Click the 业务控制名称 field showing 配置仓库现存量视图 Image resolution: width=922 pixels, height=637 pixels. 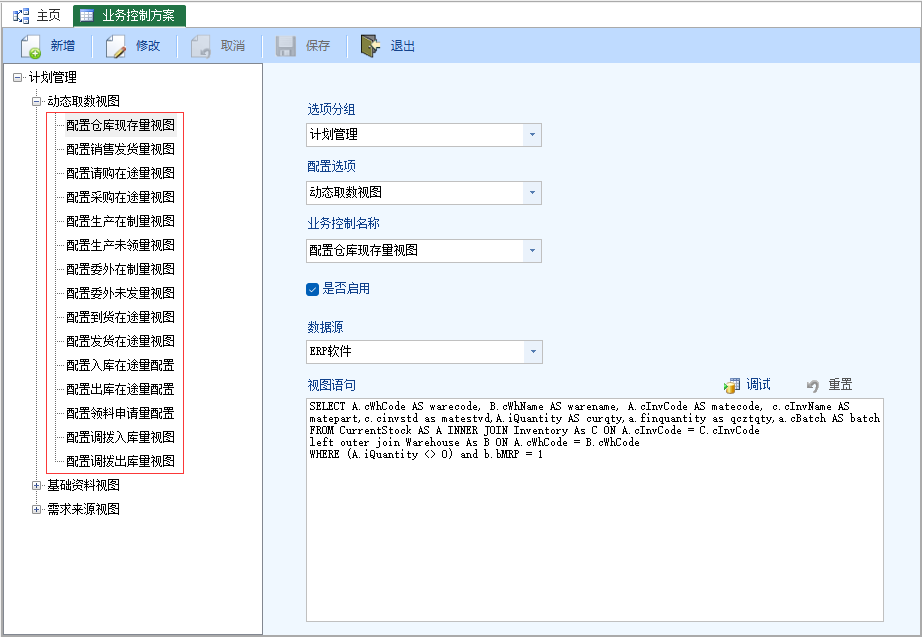(x=424, y=251)
